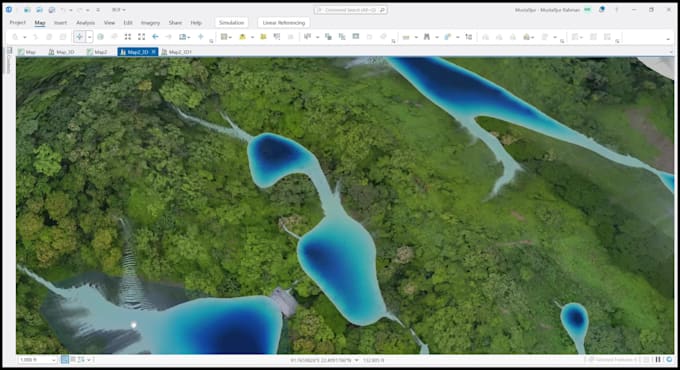Click the Add Graphics Layer icon
This screenshot has width=680, height=370.
click(x=277, y=37)
